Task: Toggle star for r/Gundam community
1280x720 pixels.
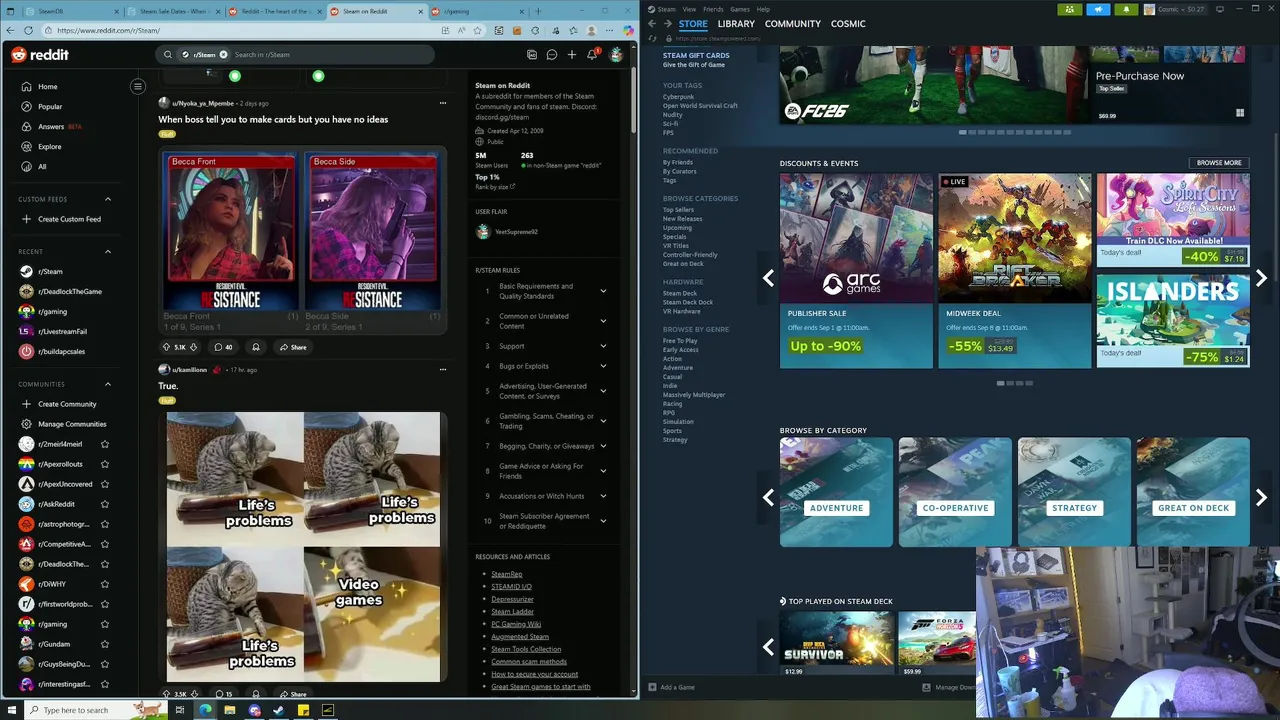Action: click(x=105, y=644)
